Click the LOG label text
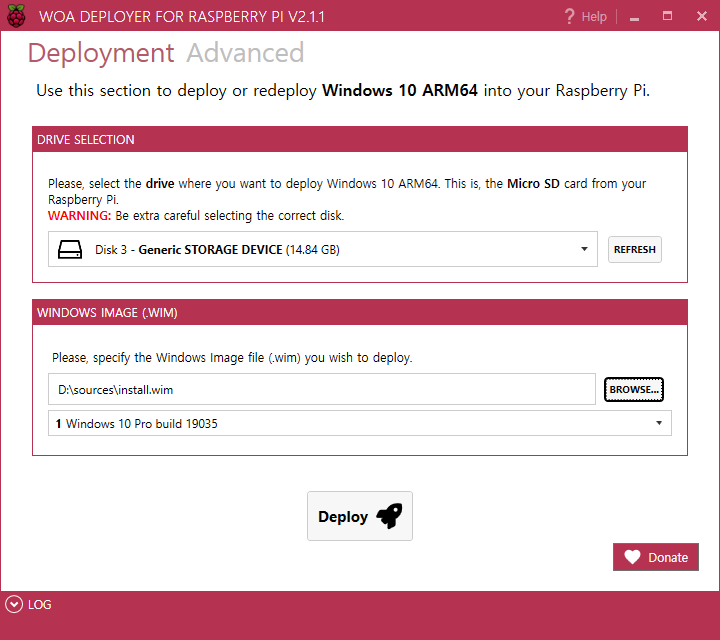The image size is (720, 640). point(39,605)
